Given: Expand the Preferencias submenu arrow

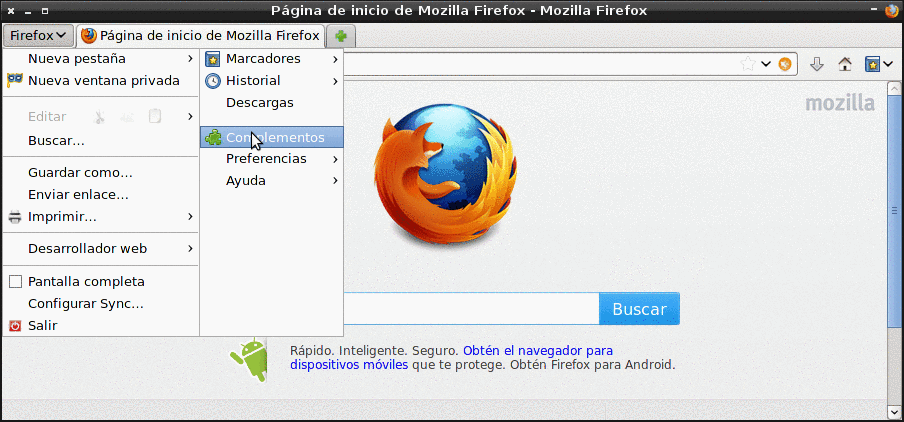Looking at the screenshot, I should (x=335, y=159).
